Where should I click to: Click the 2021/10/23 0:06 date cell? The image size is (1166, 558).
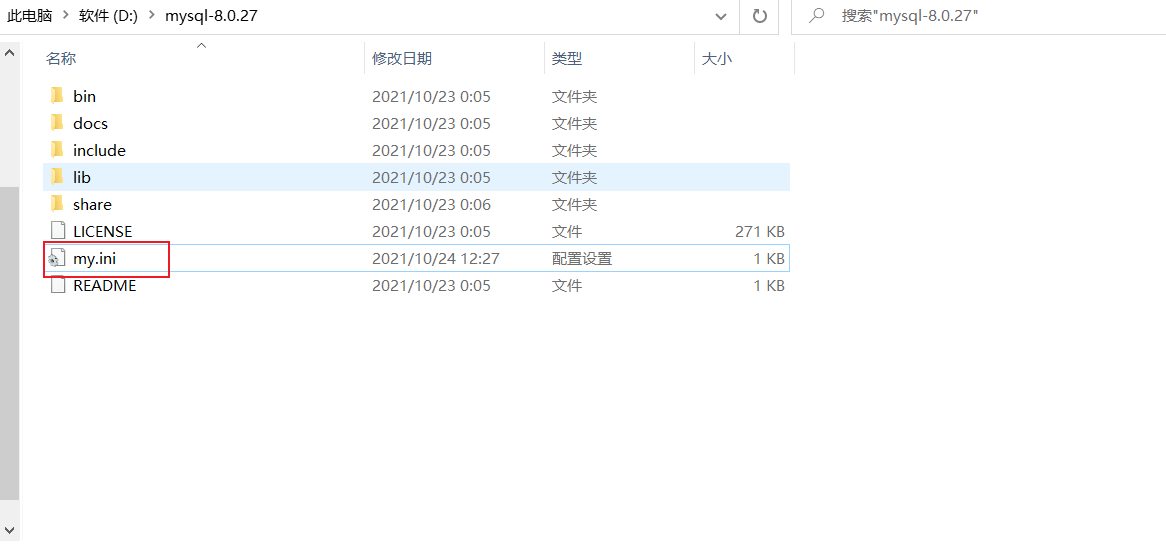tap(431, 204)
